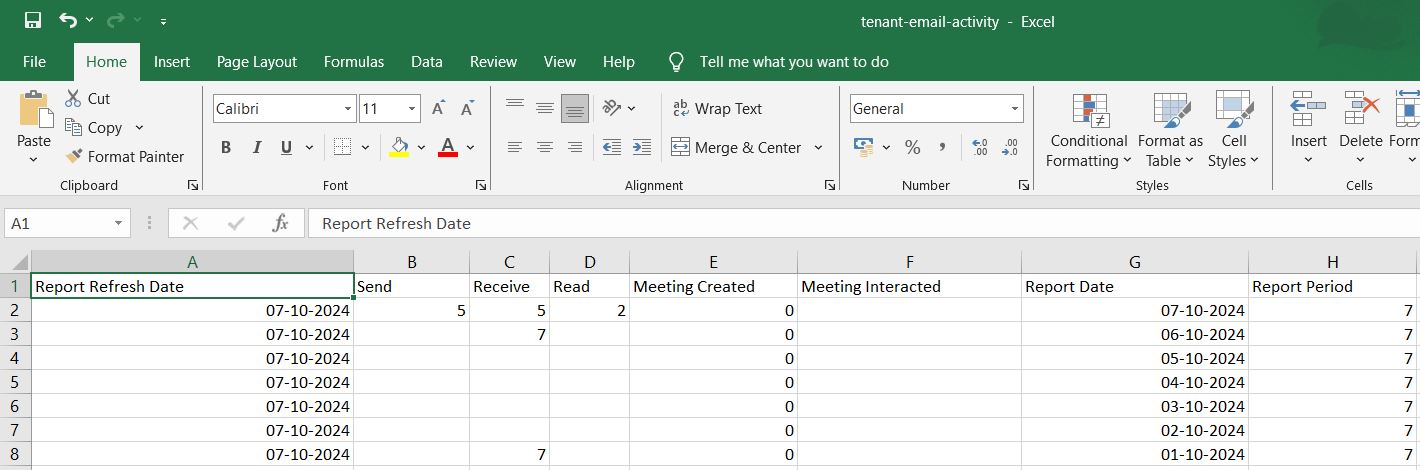This screenshot has width=1420, height=470.
Task: Click the Name Box showing A1
Action: 60,223
